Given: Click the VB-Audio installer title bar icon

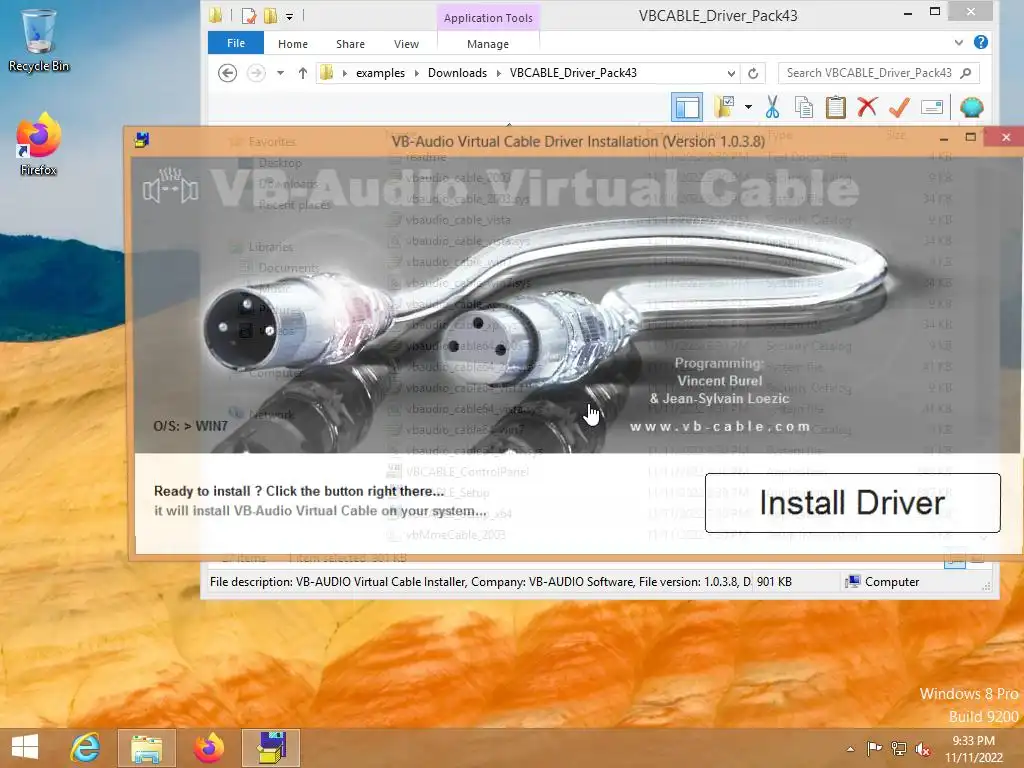Looking at the screenshot, I should (142, 140).
